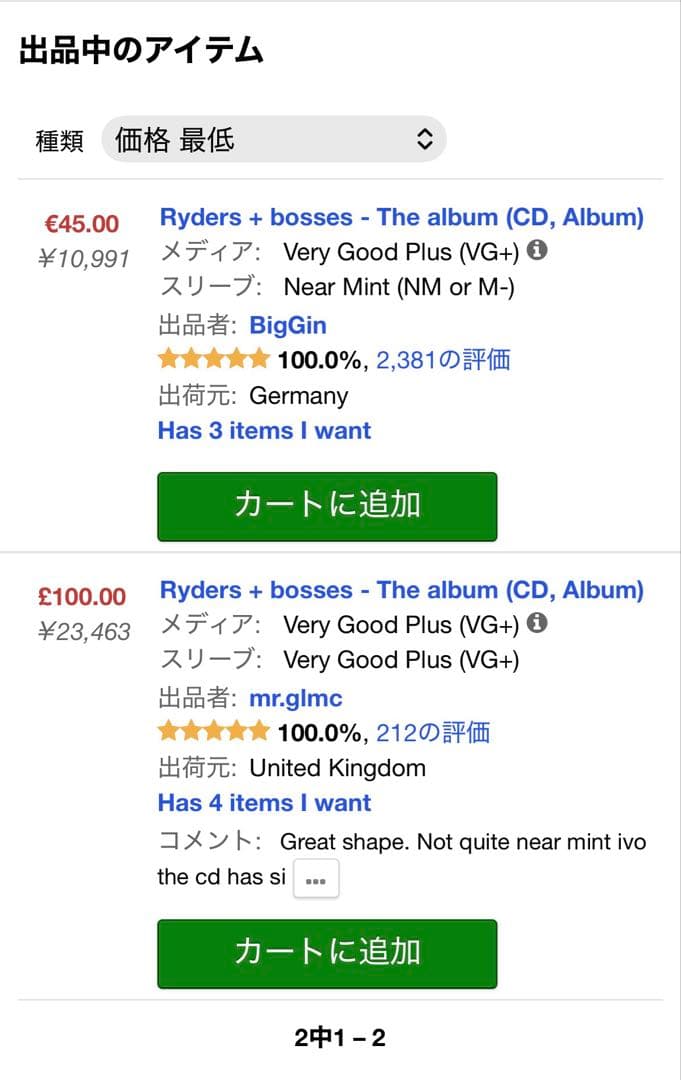Click 'Has 3 items I want' on first listing
Image resolution: width=681 pixels, height=1080 pixels.
(x=264, y=430)
